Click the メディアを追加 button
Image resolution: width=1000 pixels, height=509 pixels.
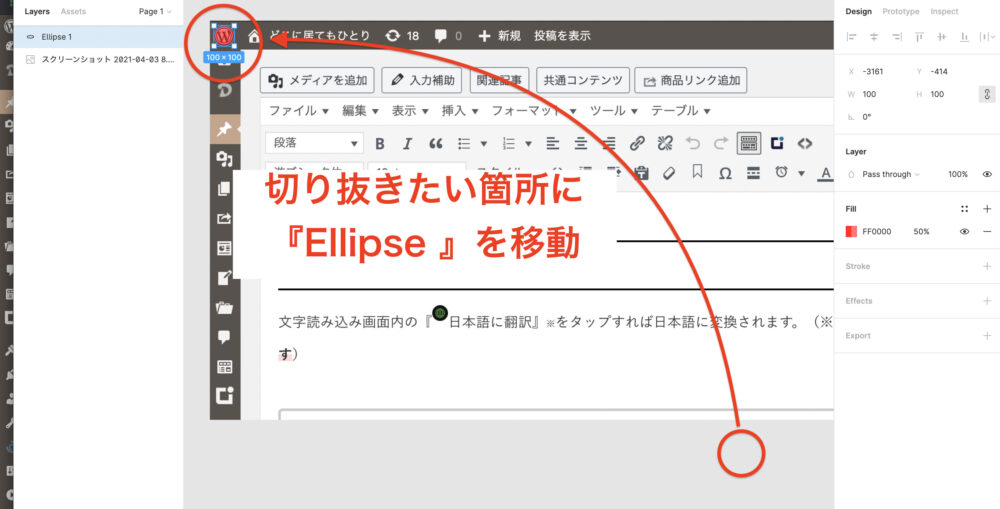[317, 80]
